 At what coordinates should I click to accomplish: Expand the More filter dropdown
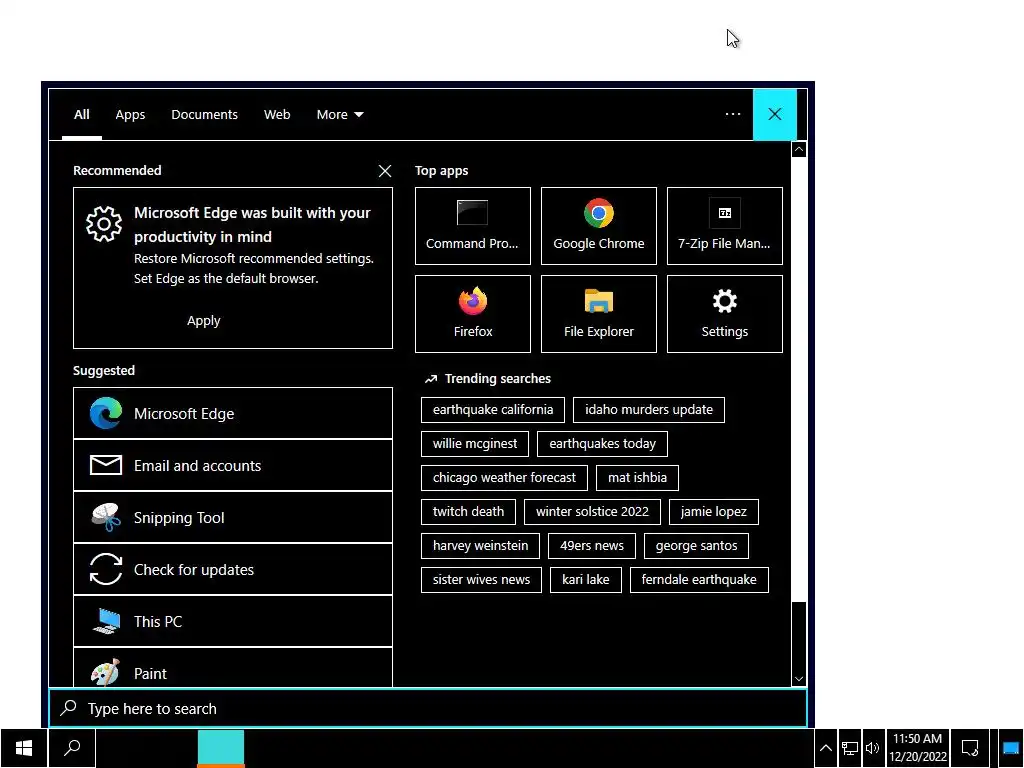(x=340, y=115)
